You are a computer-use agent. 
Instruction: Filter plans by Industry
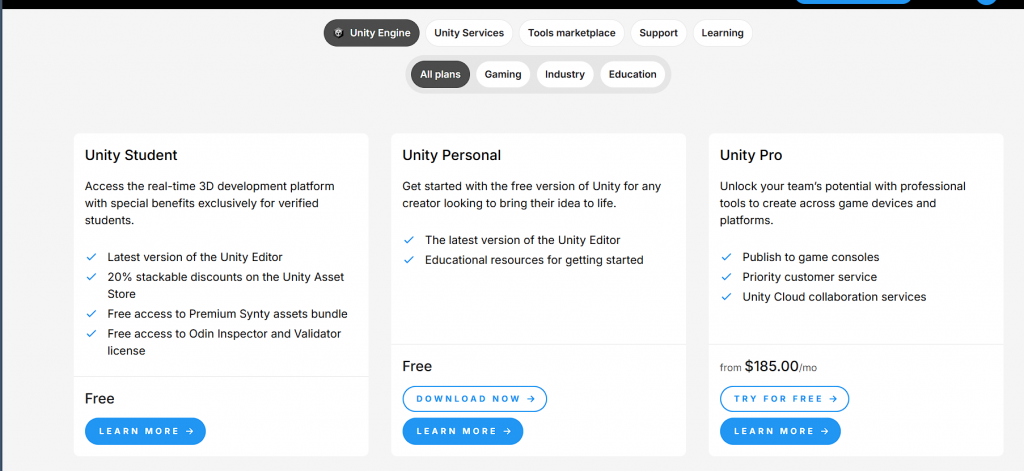565,74
